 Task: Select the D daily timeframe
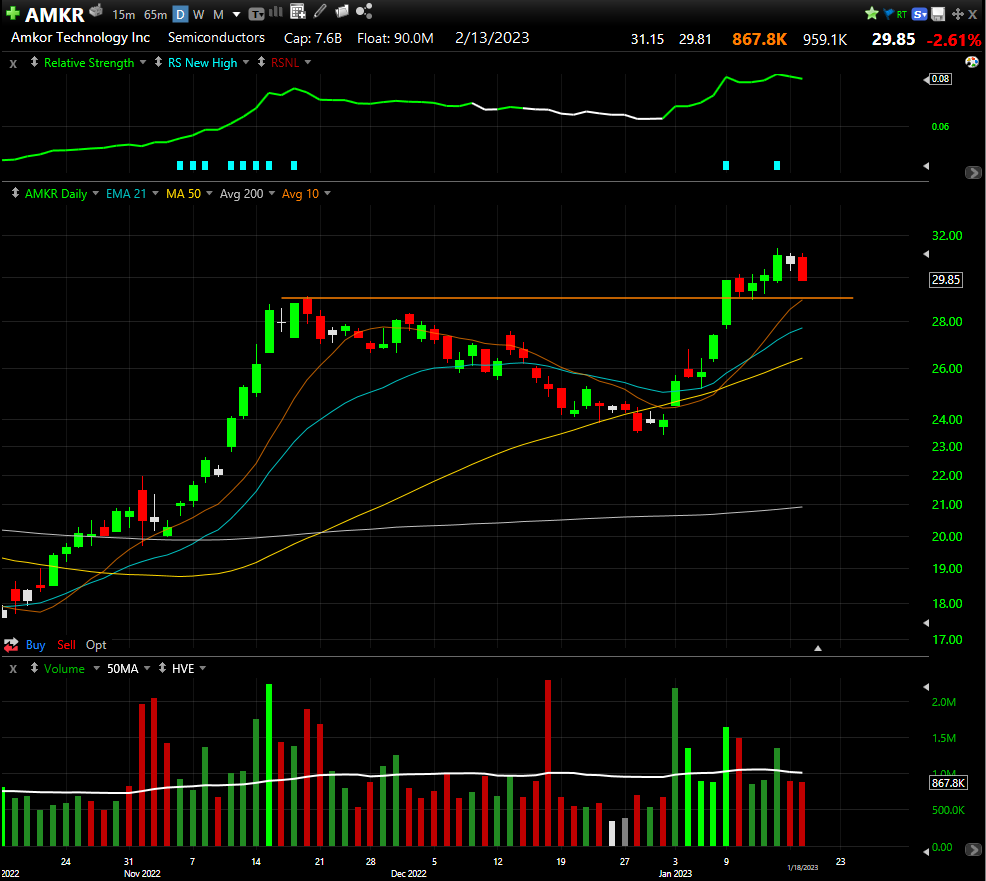tap(180, 14)
